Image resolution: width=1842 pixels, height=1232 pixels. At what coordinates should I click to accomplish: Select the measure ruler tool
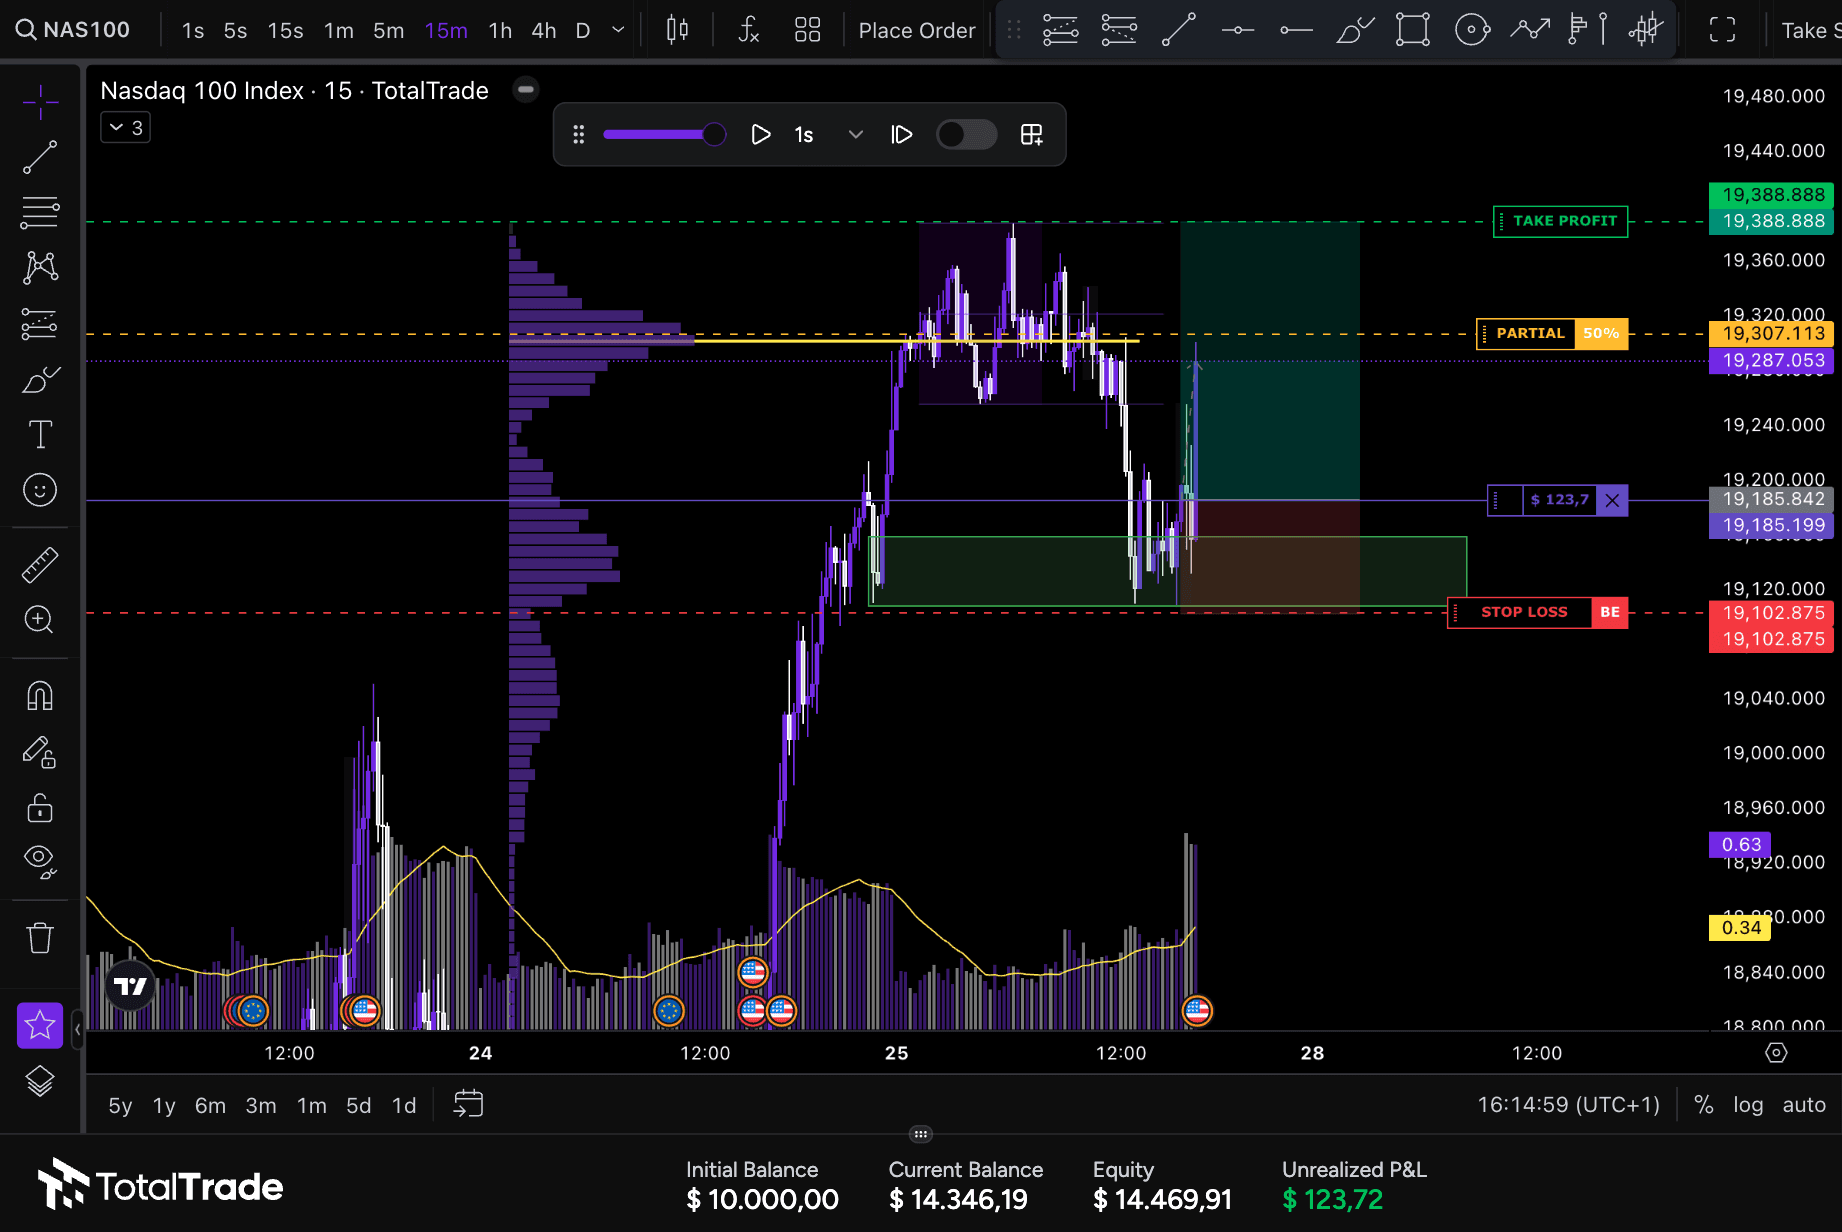(x=40, y=564)
